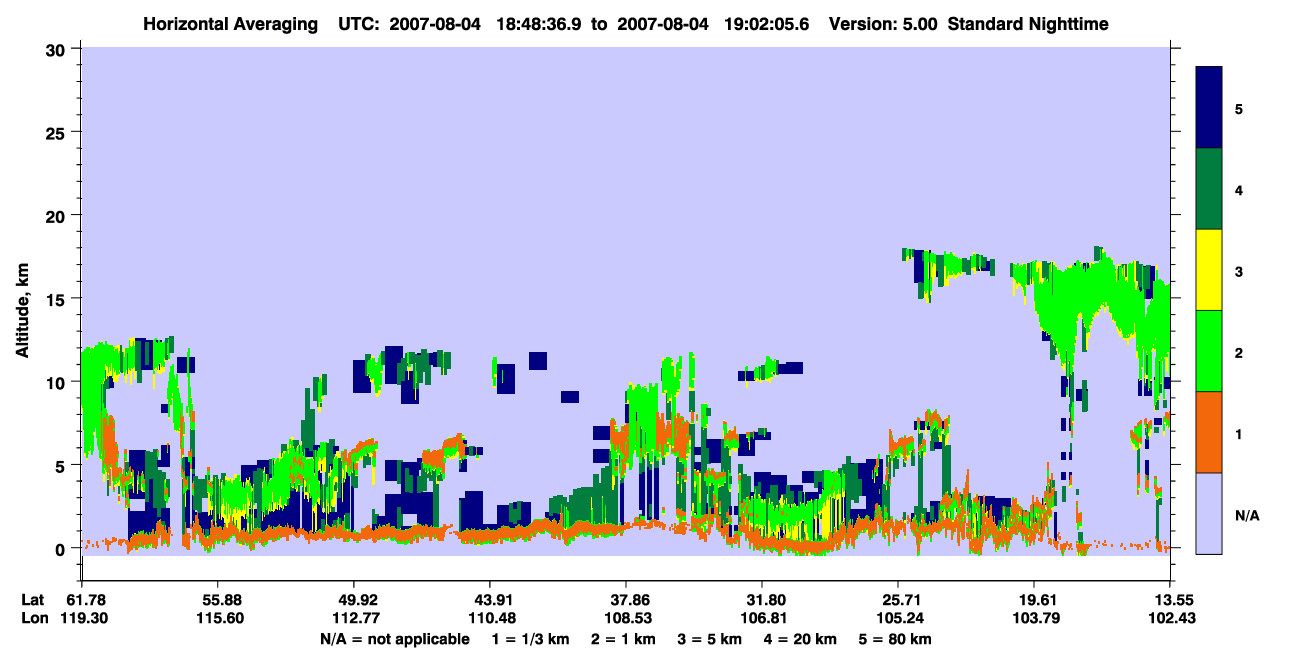Click the dark blue colorbar segment labeled 5
1300x667 pixels.
pyautogui.click(x=1209, y=108)
